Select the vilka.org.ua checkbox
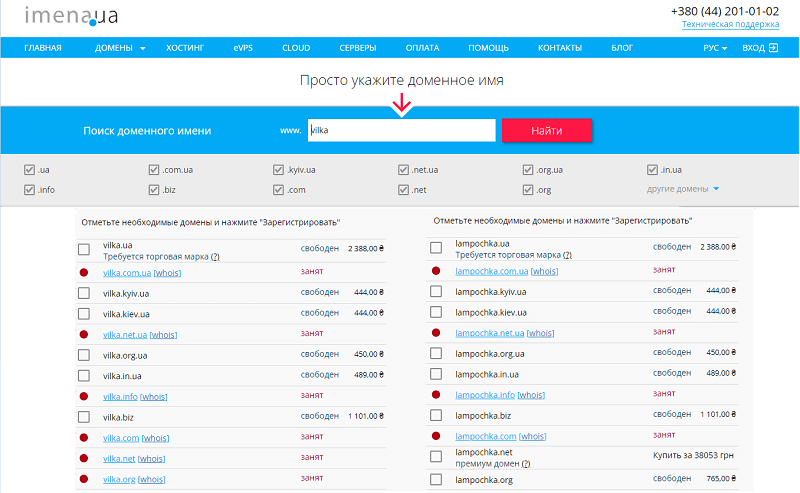 point(84,355)
